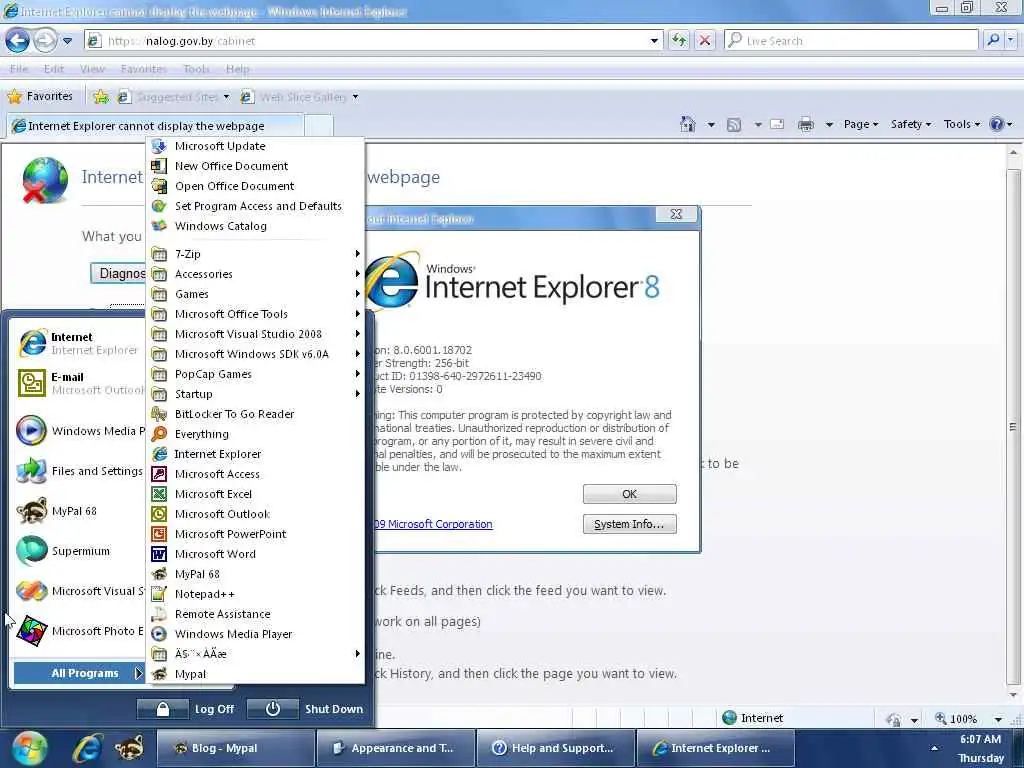This screenshot has height=768, width=1024.
Task: Switch to Blog - Mypal taskbar window
Action: click(x=236, y=748)
